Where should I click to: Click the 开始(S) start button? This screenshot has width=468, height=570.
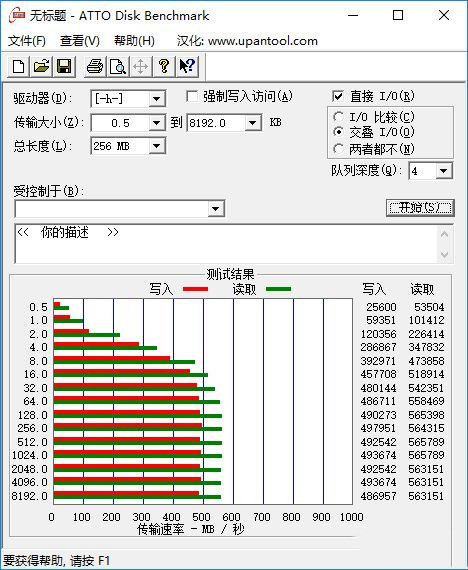click(x=420, y=208)
